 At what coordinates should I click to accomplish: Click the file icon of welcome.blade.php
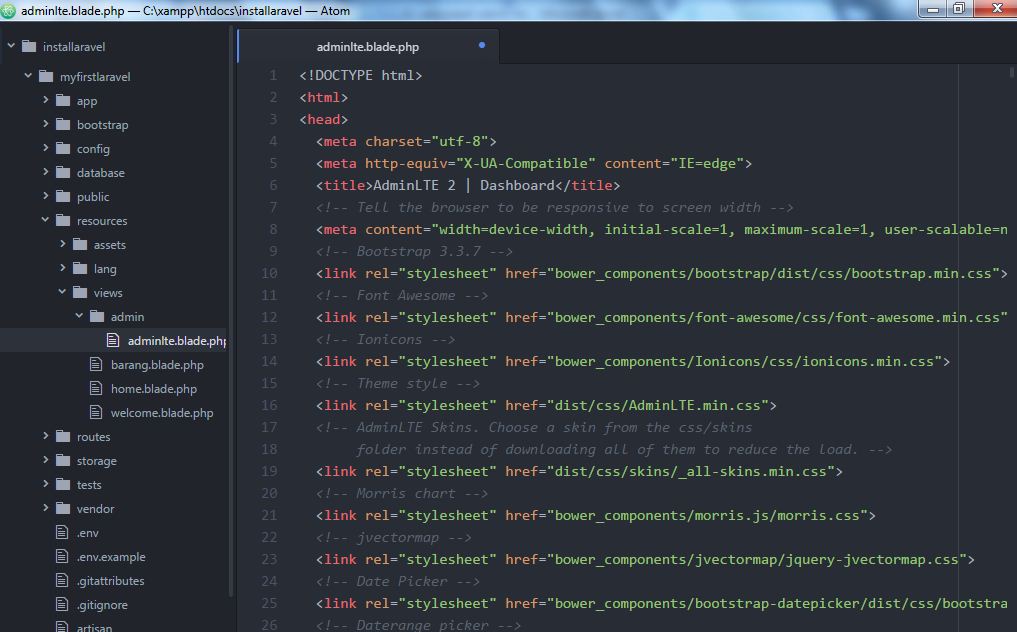(x=96, y=412)
